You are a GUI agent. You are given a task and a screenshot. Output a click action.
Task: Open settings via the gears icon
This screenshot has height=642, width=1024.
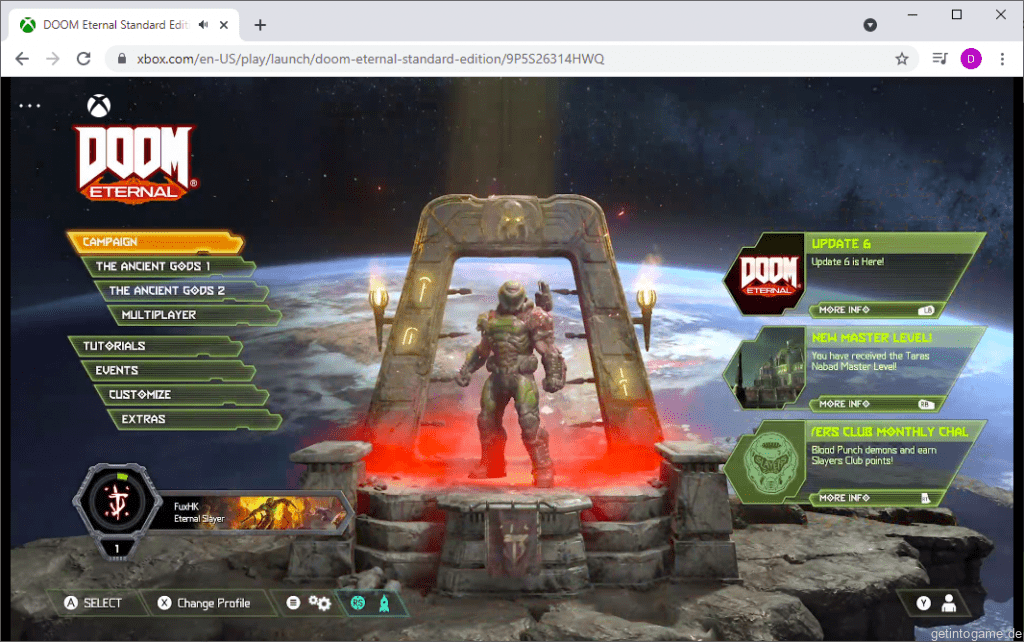coord(320,603)
